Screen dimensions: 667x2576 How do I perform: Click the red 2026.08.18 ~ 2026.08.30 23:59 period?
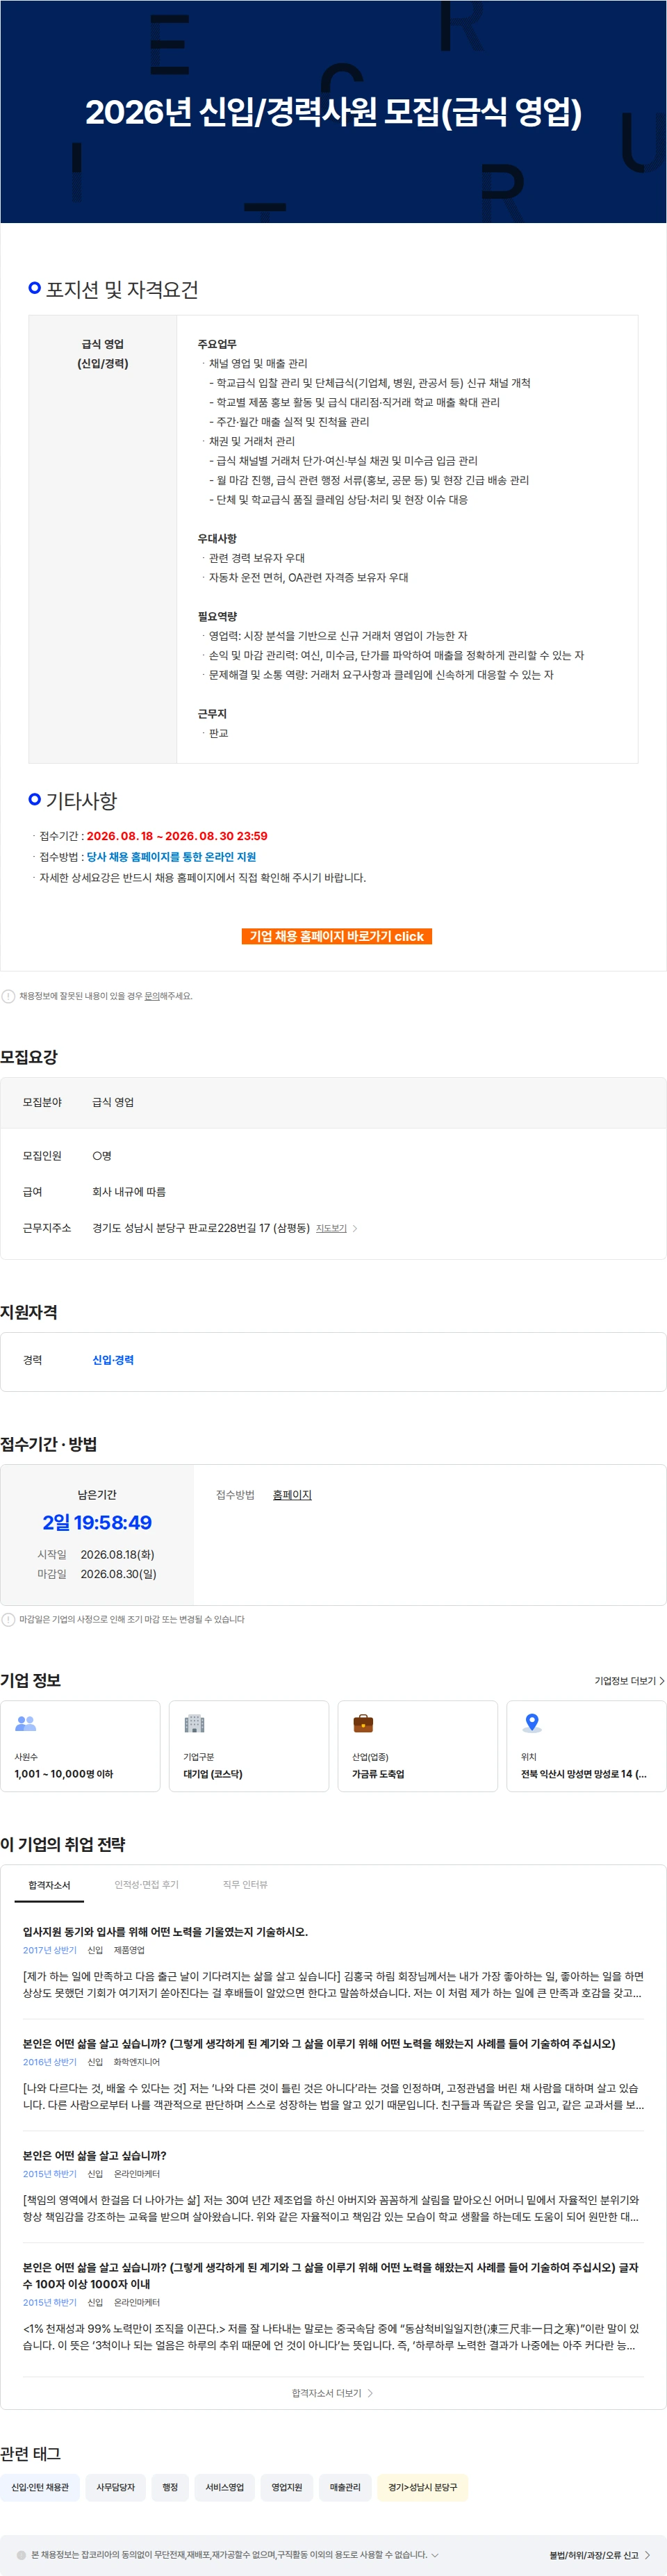click(x=177, y=836)
